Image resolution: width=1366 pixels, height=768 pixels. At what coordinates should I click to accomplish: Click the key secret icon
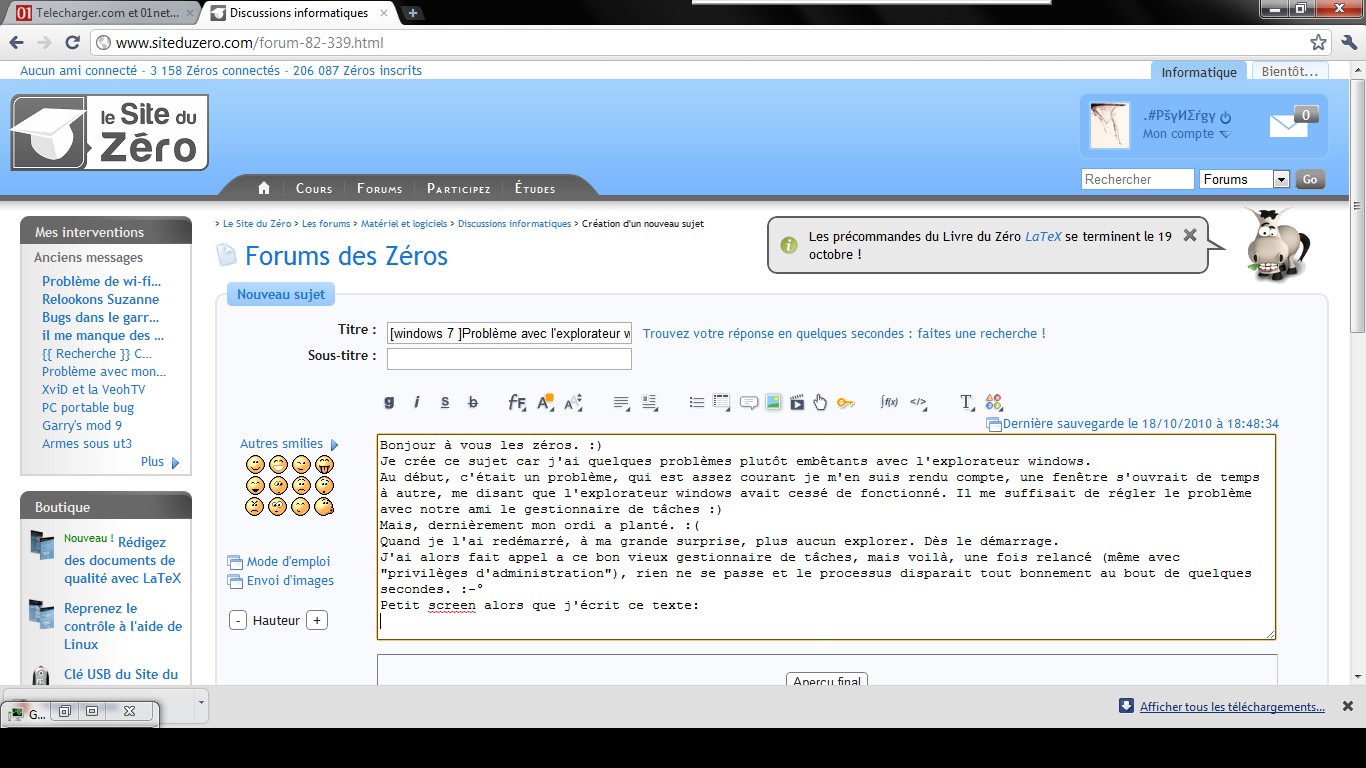point(846,402)
